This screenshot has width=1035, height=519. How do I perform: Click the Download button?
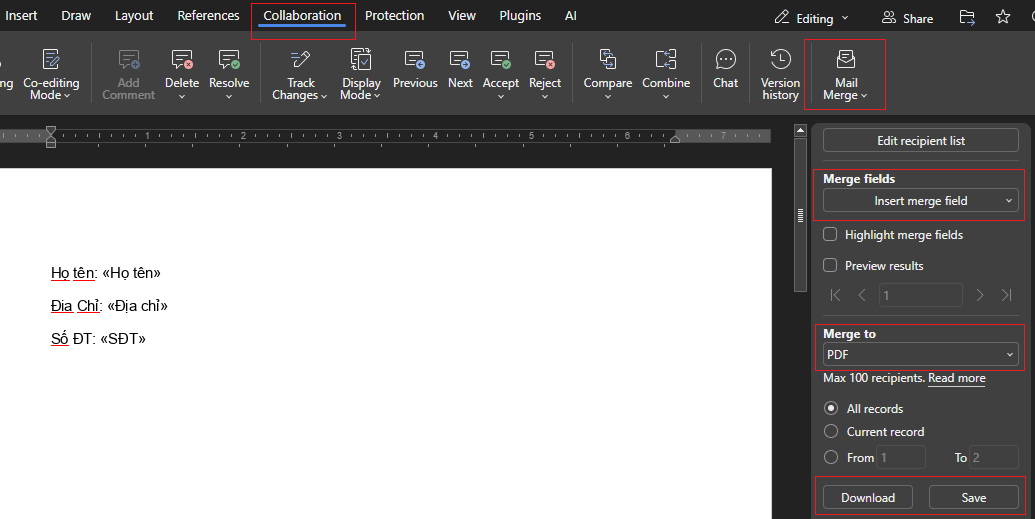[867, 498]
